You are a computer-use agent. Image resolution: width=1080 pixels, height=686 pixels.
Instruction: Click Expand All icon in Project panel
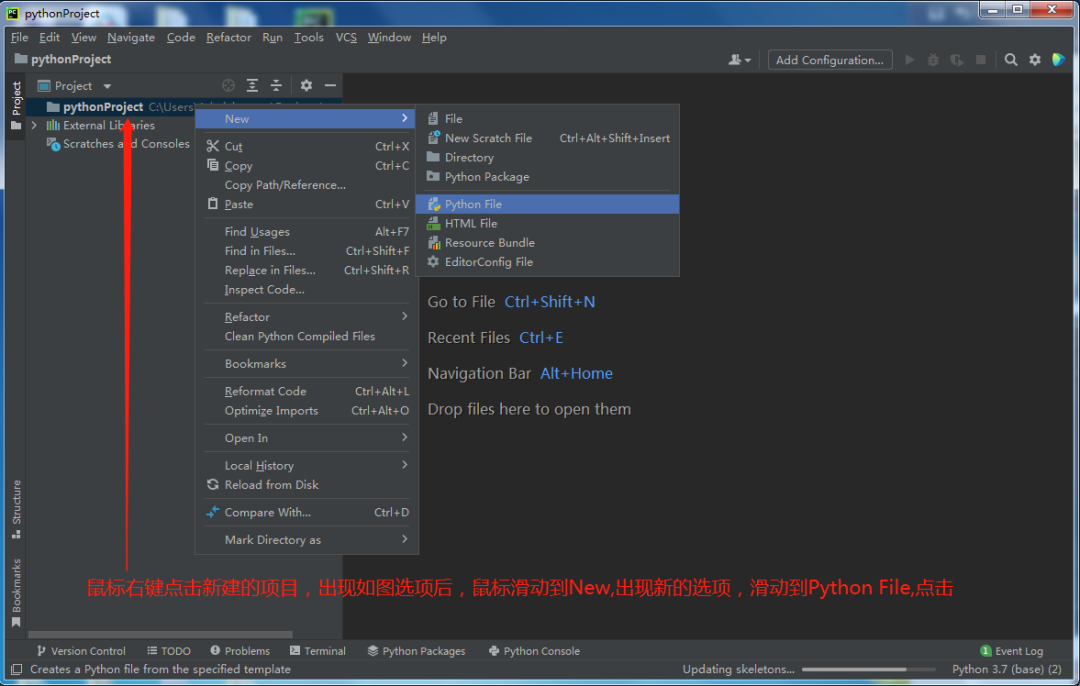[252, 85]
